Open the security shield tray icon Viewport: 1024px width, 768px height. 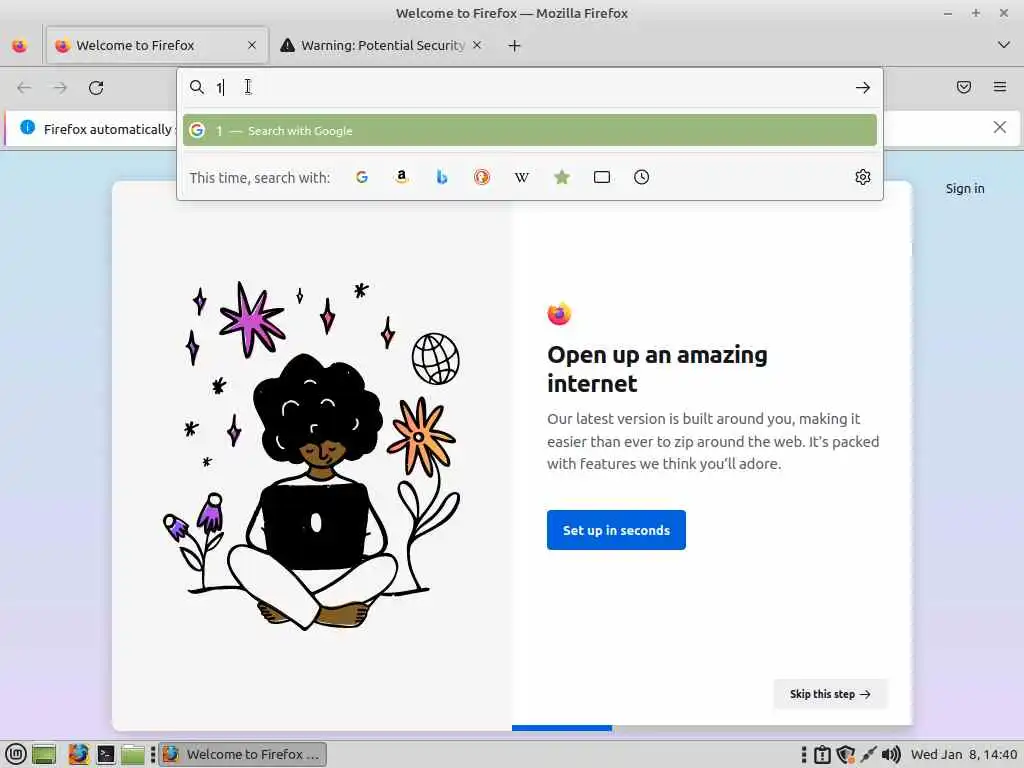tap(846, 754)
